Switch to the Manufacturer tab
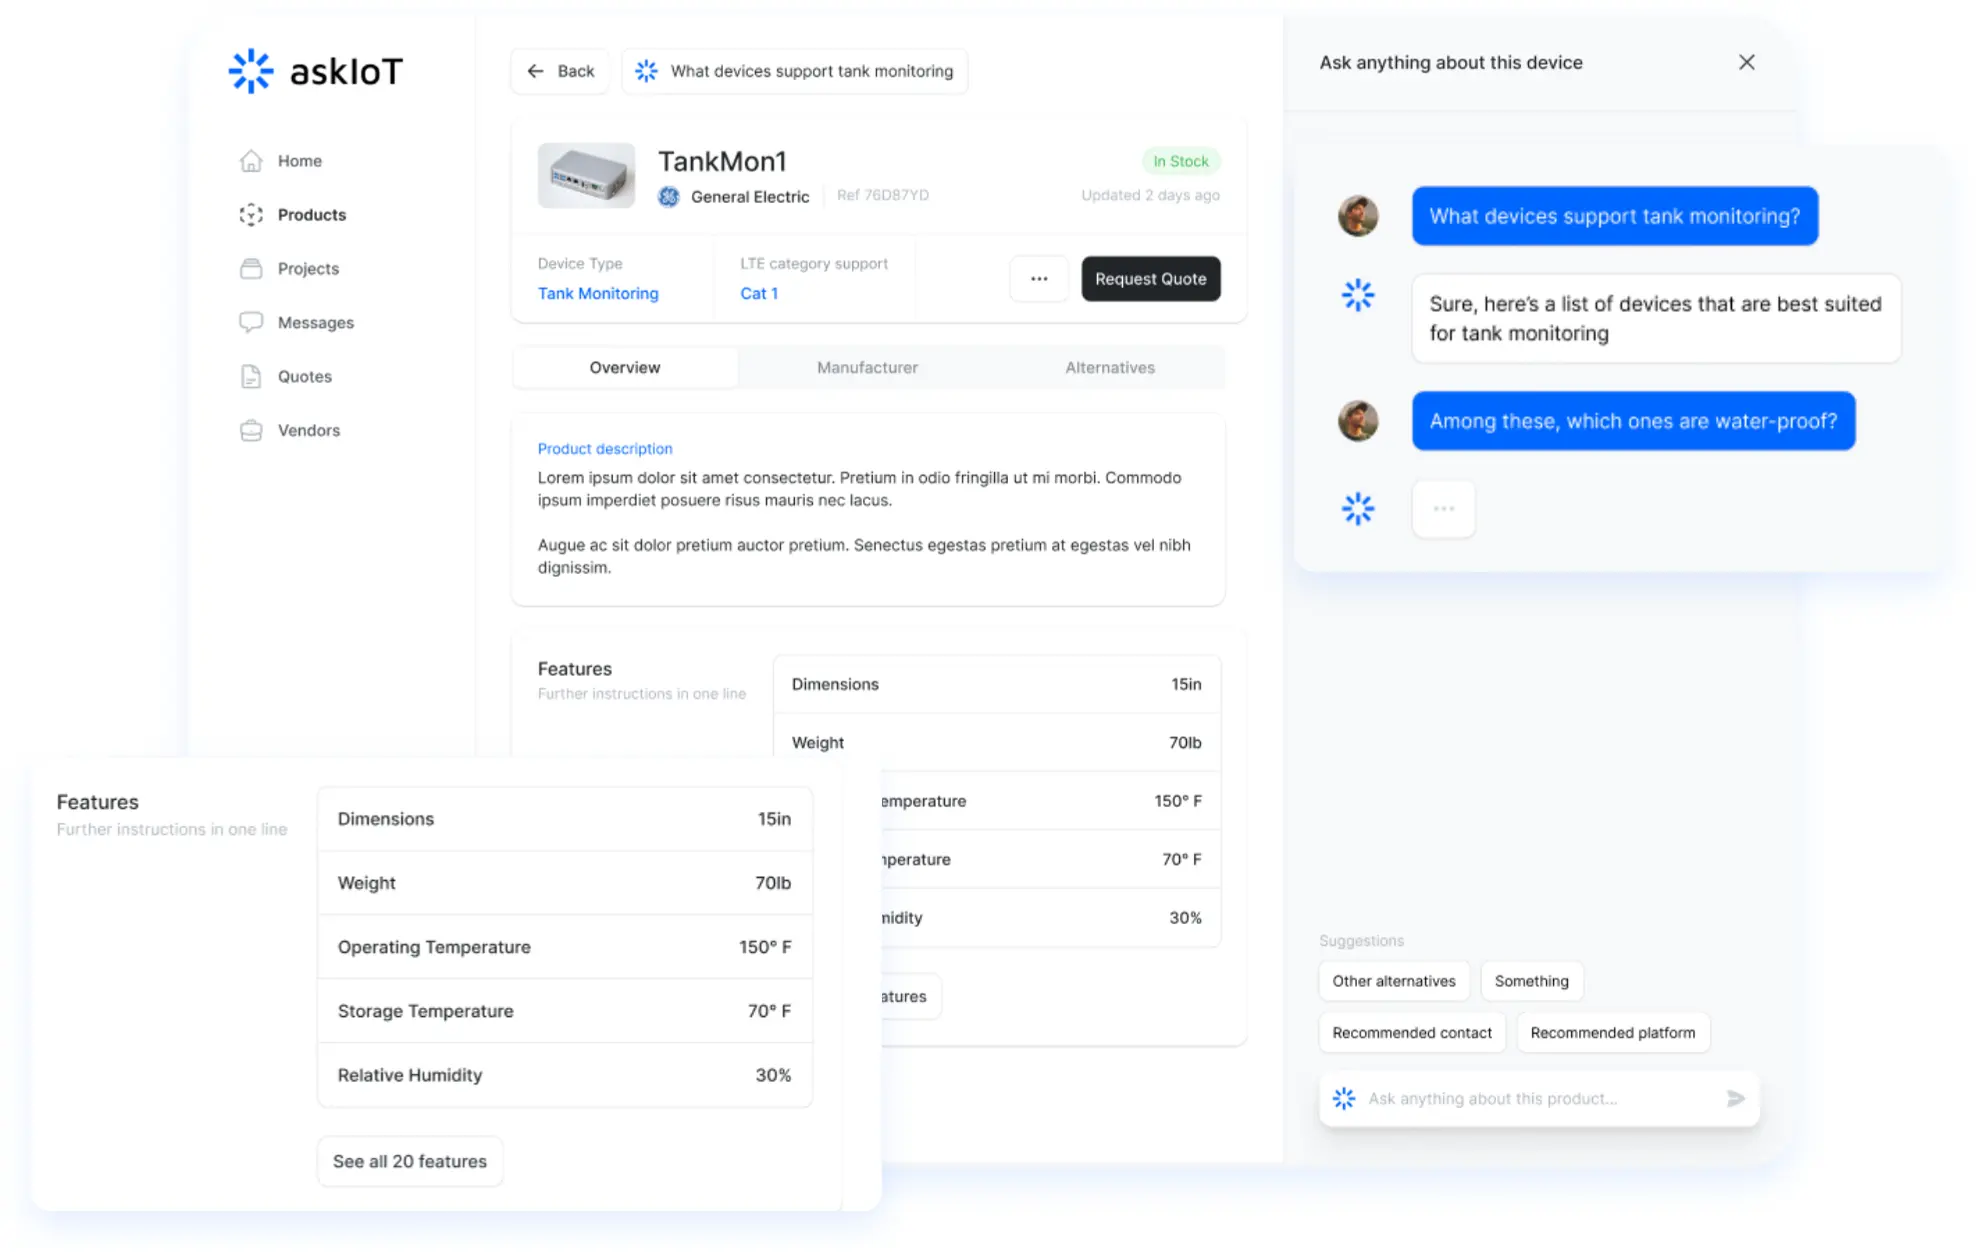Viewport: 1978px width, 1259px height. click(867, 367)
